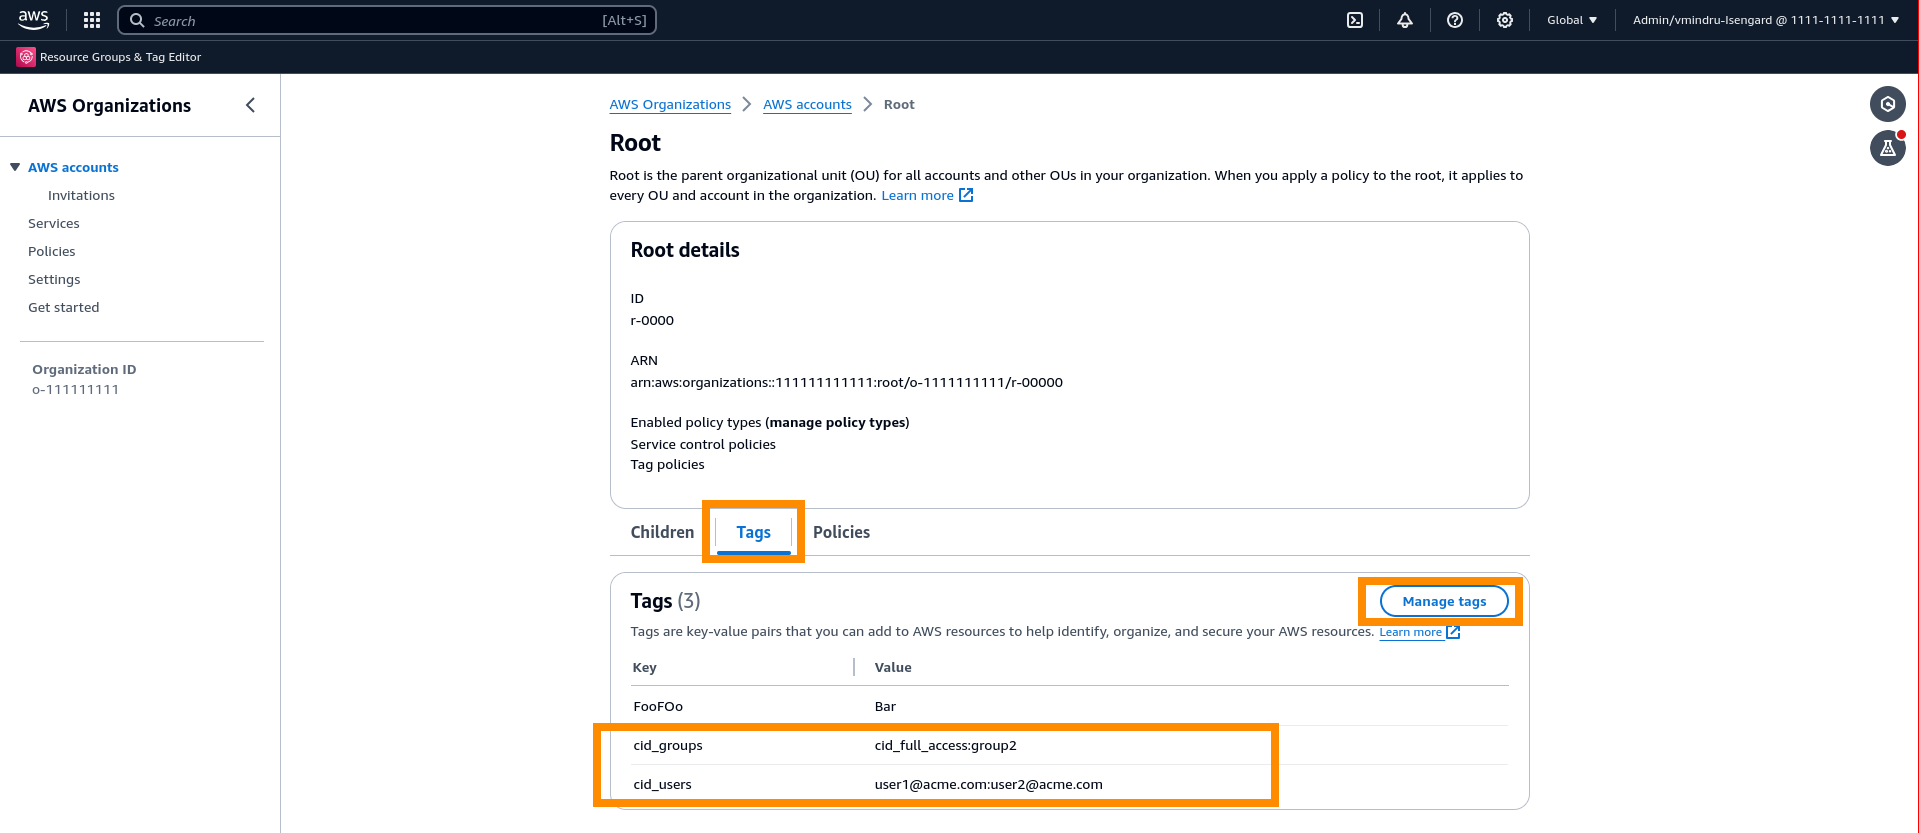Switch to the Tags tab
1919x833 pixels.
point(754,532)
